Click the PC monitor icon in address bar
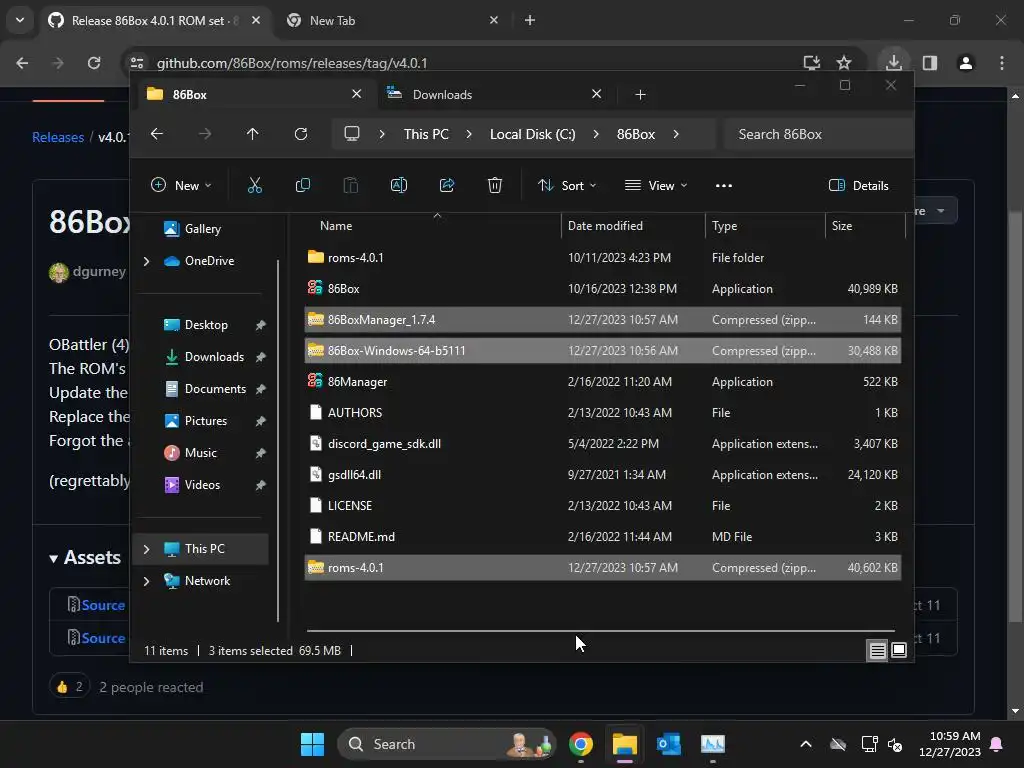1024x768 pixels. click(352, 134)
